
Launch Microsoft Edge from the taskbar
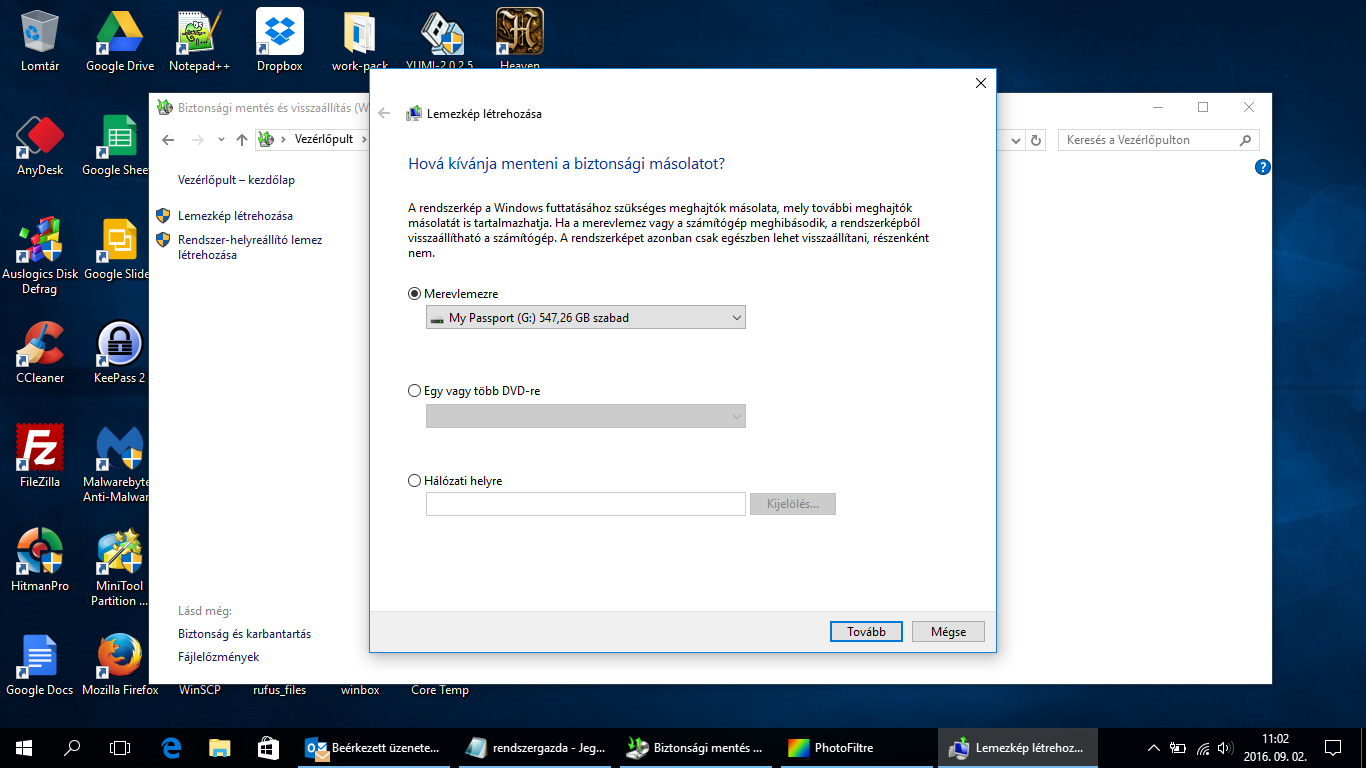point(171,747)
